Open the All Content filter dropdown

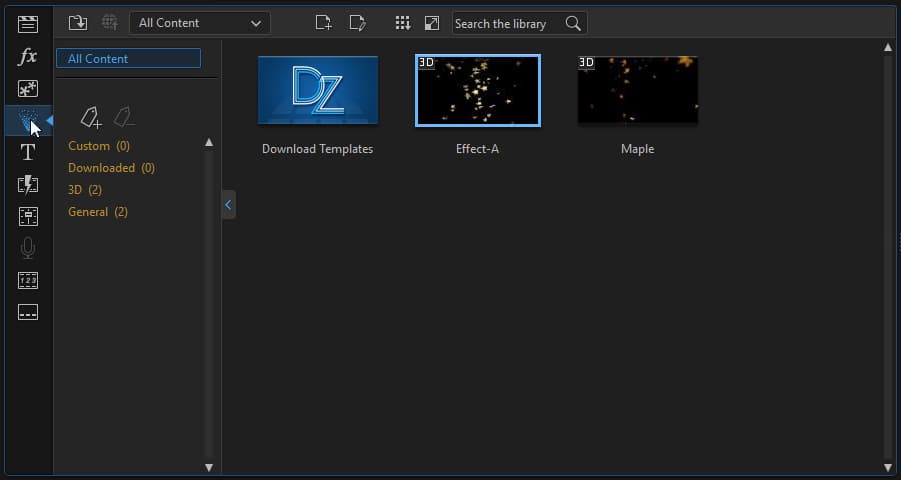(200, 23)
